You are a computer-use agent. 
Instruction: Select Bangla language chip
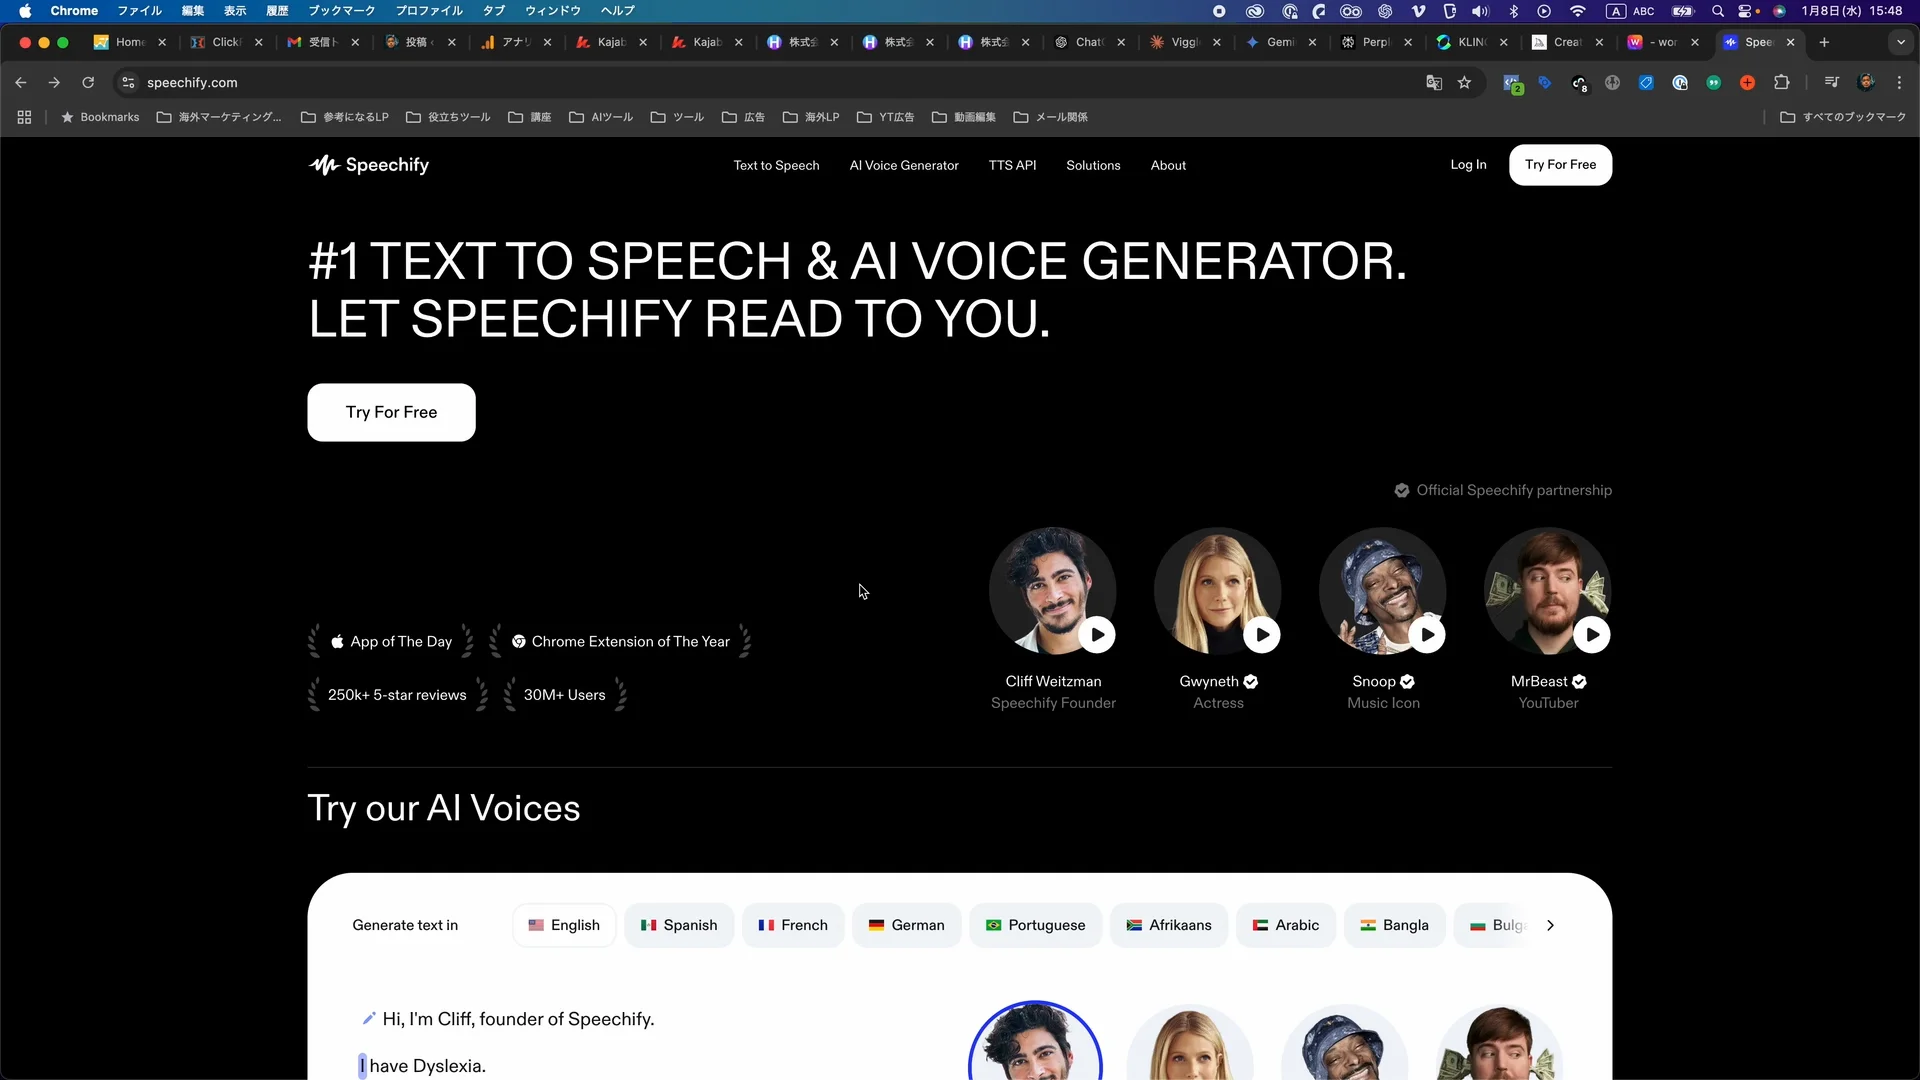[x=1394, y=925]
